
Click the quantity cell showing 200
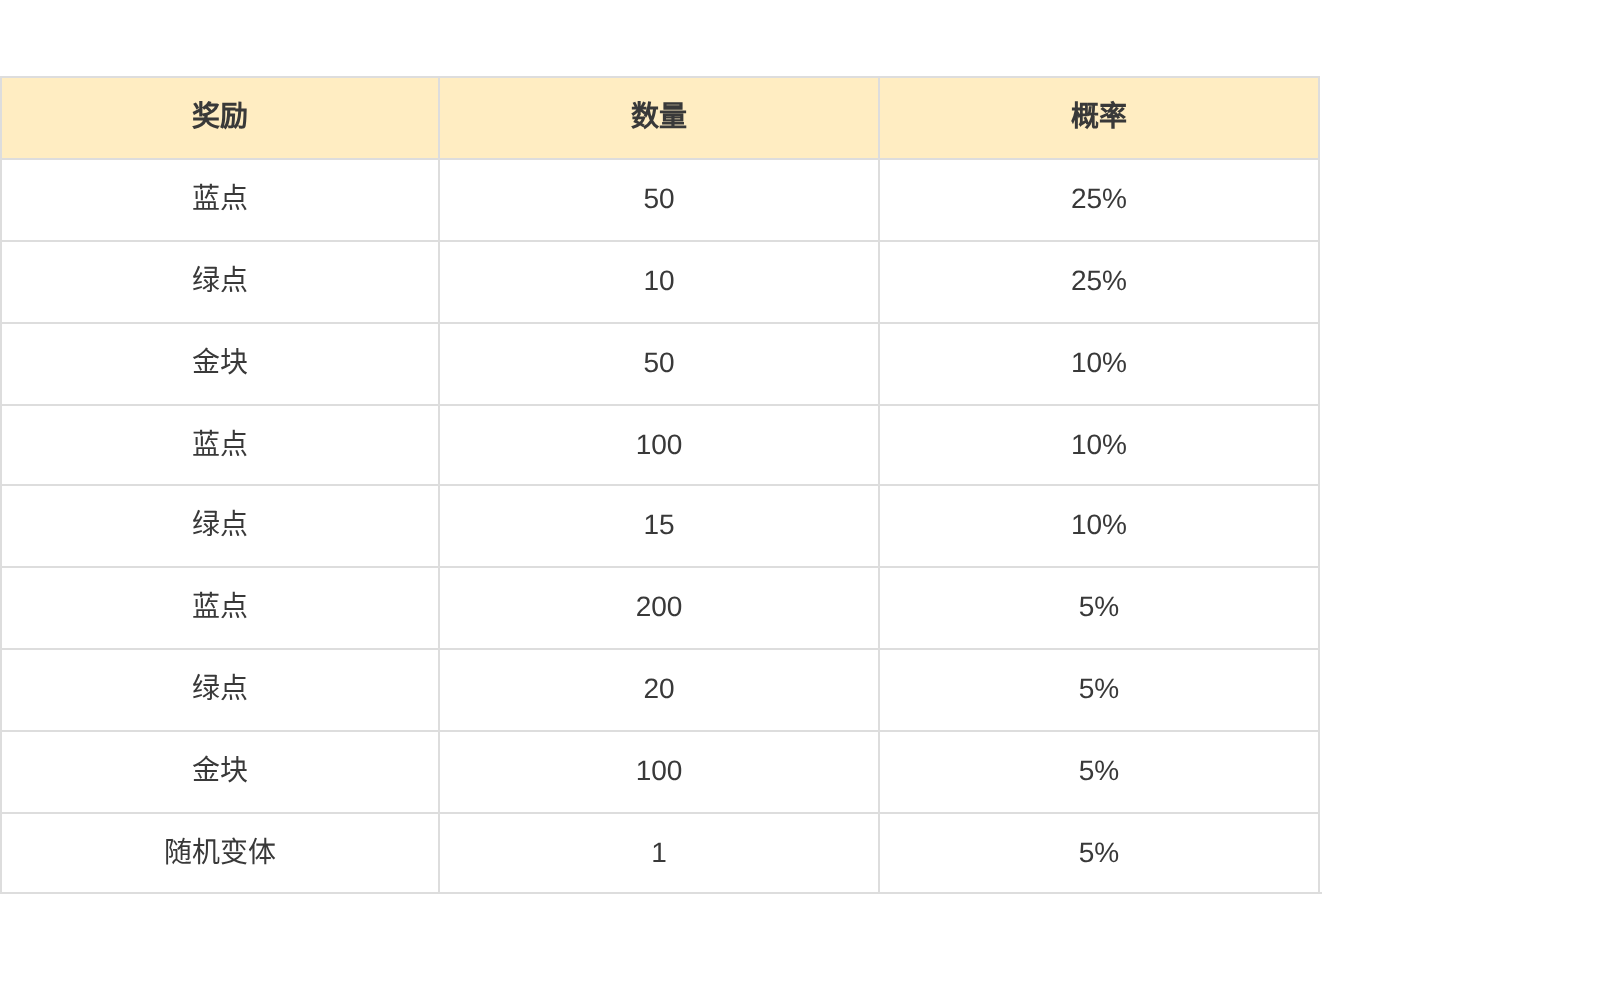click(658, 607)
